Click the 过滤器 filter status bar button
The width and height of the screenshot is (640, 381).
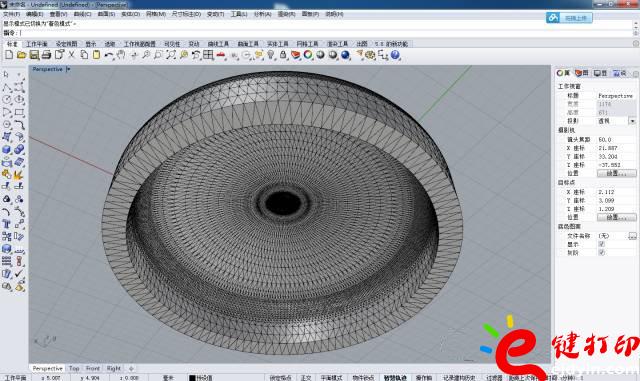click(494, 378)
